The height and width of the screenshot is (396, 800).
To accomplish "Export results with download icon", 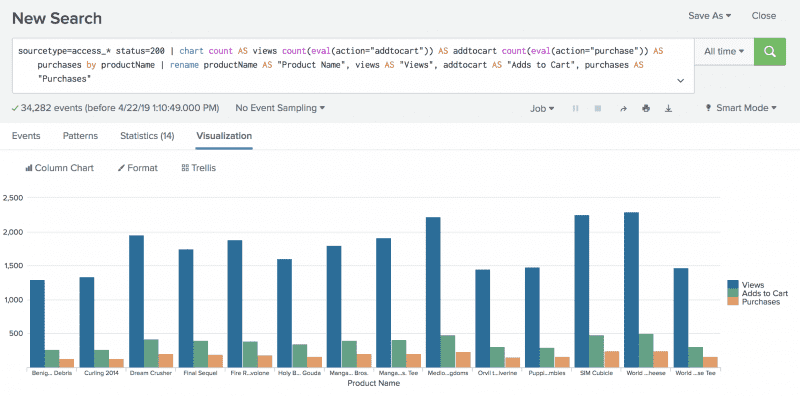I will (x=668, y=108).
